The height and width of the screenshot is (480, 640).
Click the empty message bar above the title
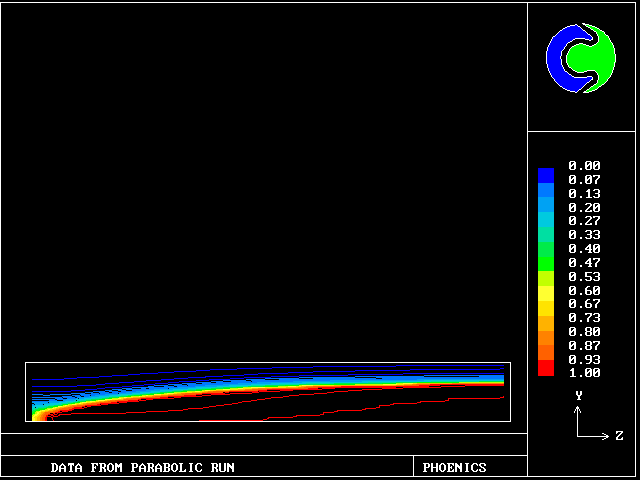(x=264, y=444)
